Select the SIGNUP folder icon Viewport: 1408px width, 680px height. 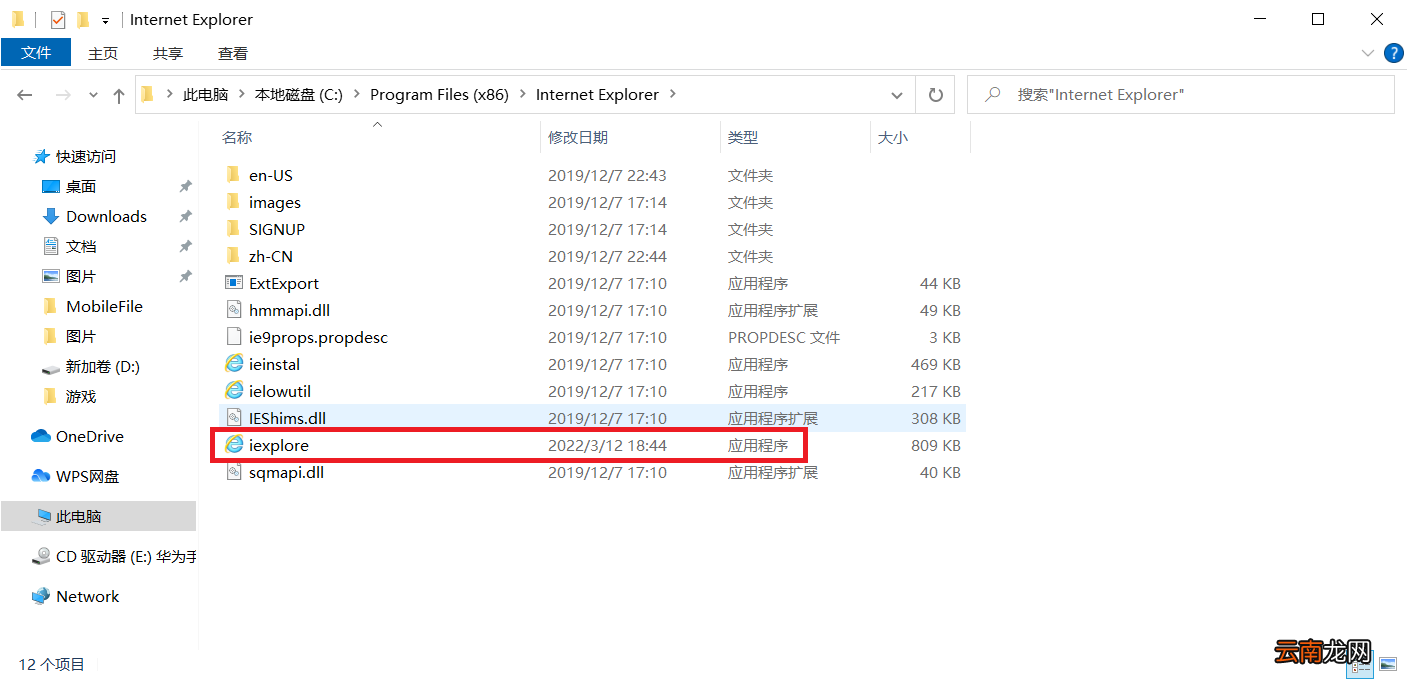pos(234,229)
